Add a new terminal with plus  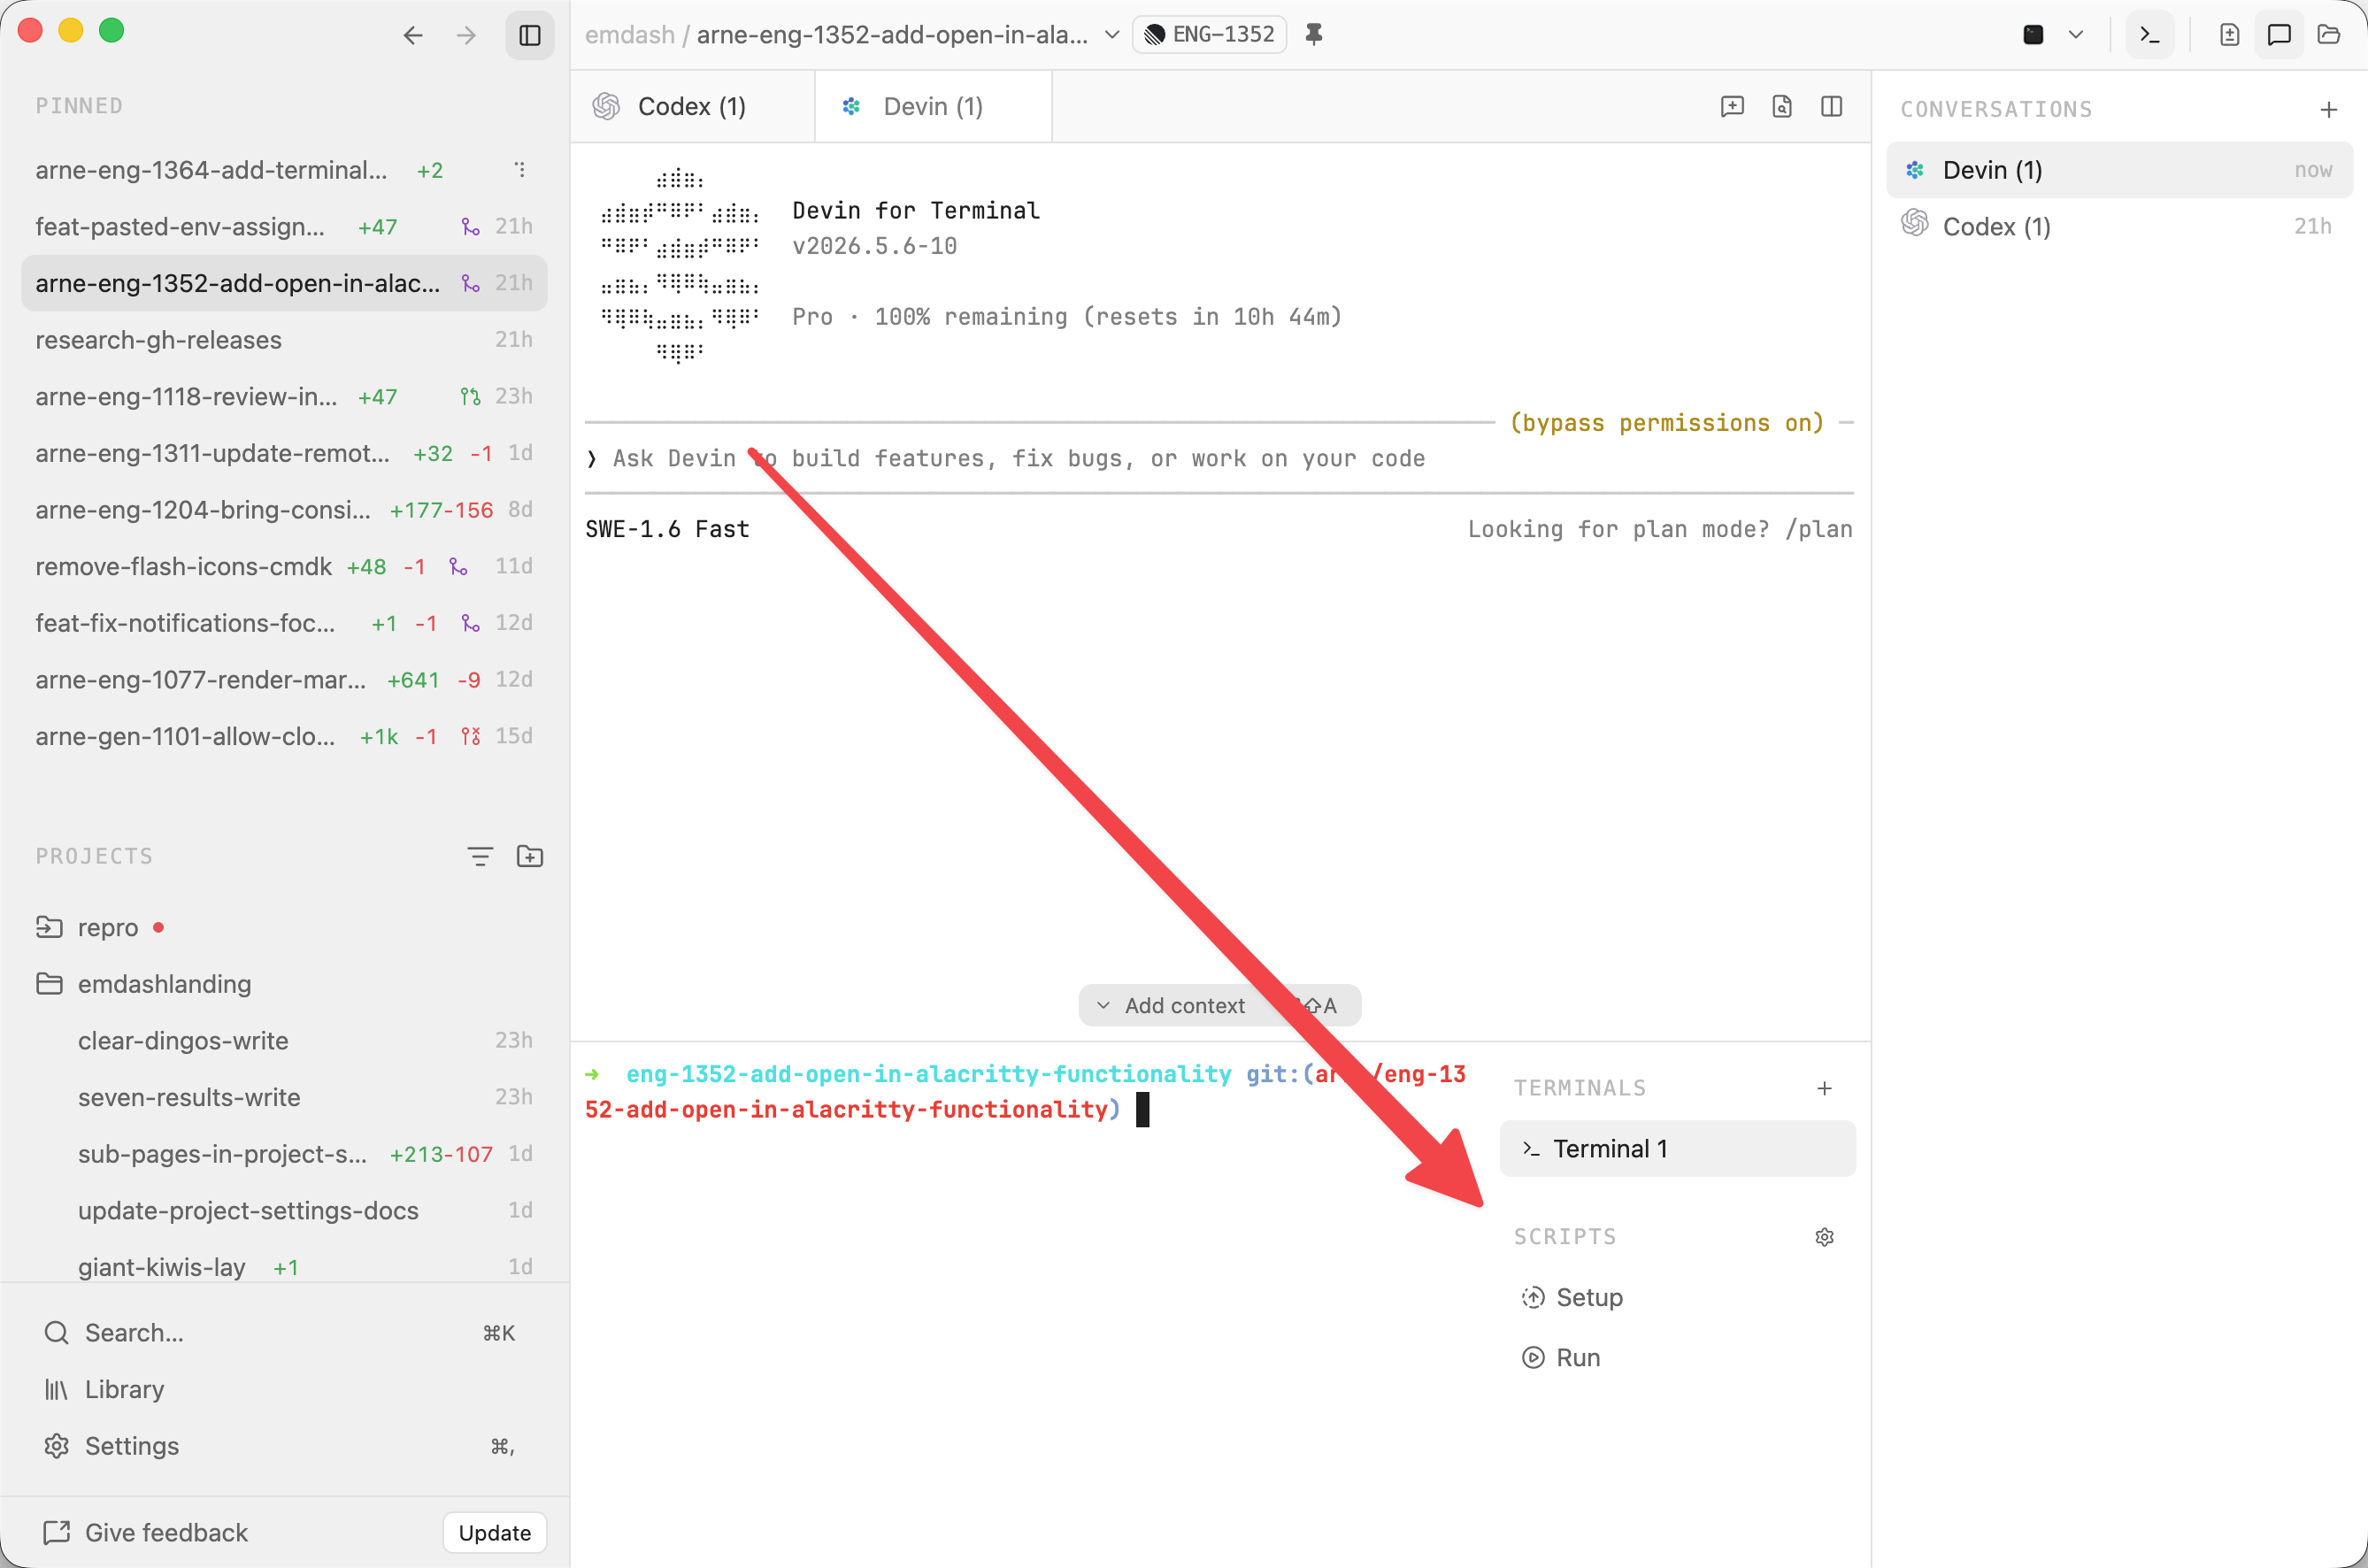click(x=1825, y=1088)
